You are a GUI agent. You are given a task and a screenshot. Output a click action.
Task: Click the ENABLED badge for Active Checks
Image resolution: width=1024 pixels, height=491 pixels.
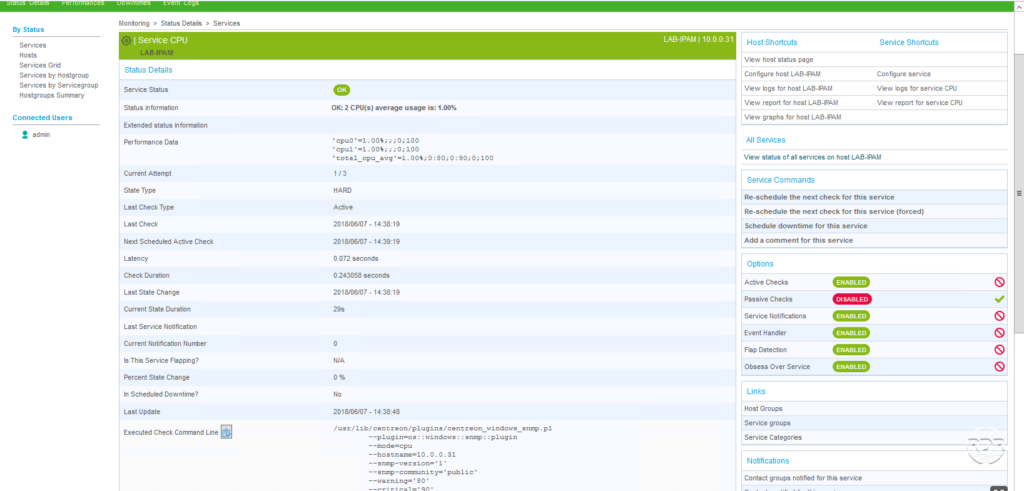pos(851,282)
